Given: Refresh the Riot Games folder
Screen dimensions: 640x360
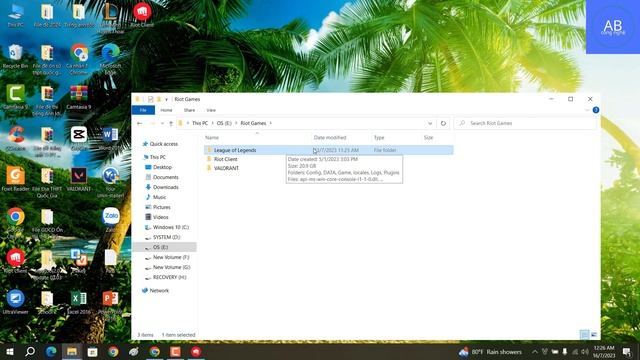Looking at the screenshot, I should coord(443,123).
